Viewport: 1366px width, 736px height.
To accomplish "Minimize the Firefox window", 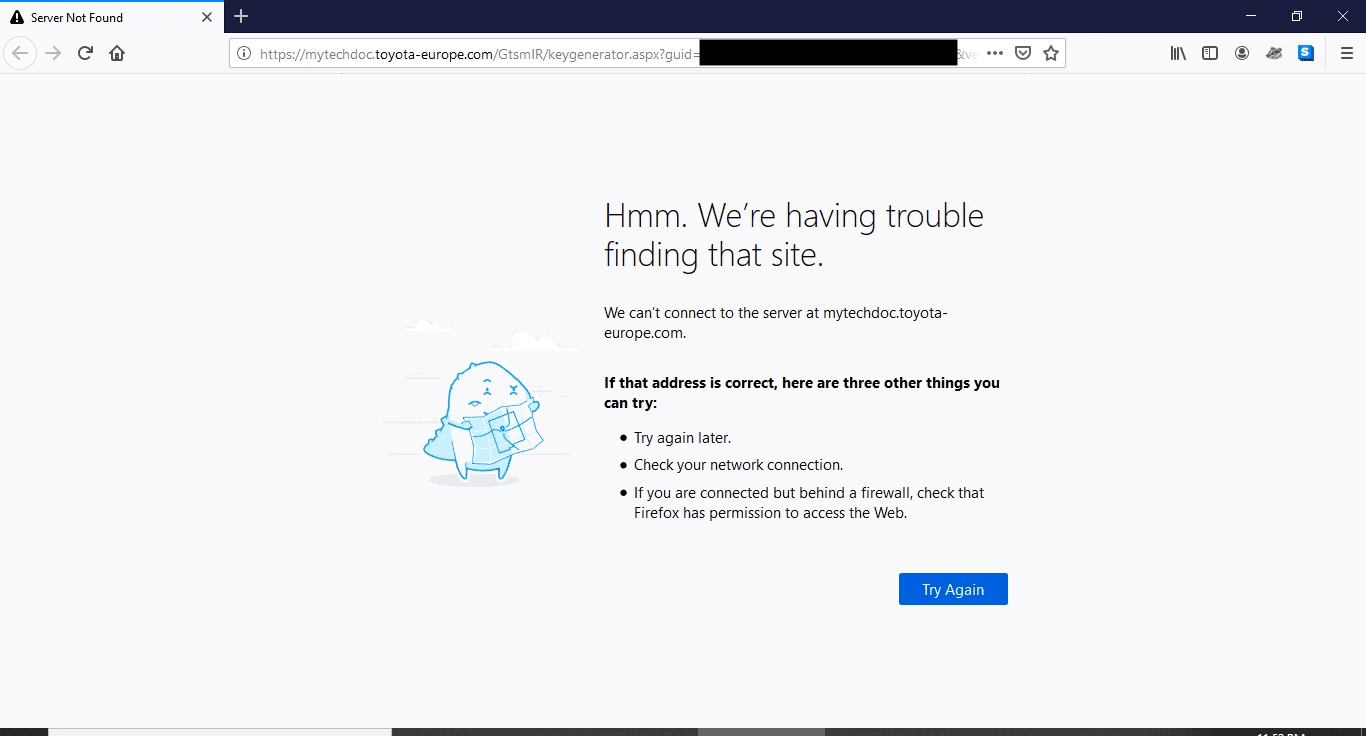I will point(1251,16).
